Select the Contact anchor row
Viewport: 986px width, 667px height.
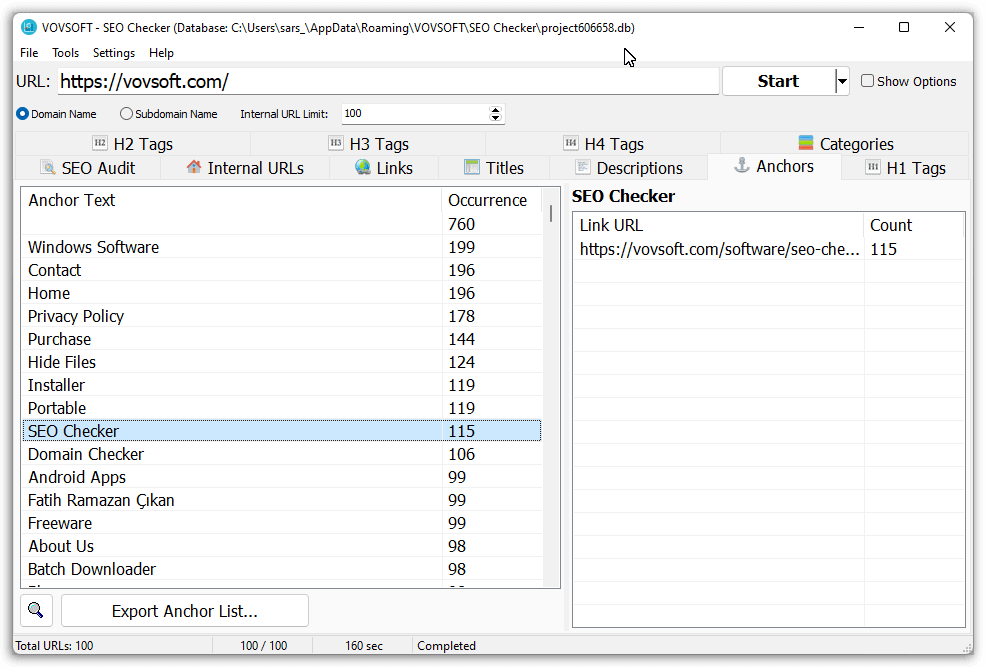click(282, 270)
